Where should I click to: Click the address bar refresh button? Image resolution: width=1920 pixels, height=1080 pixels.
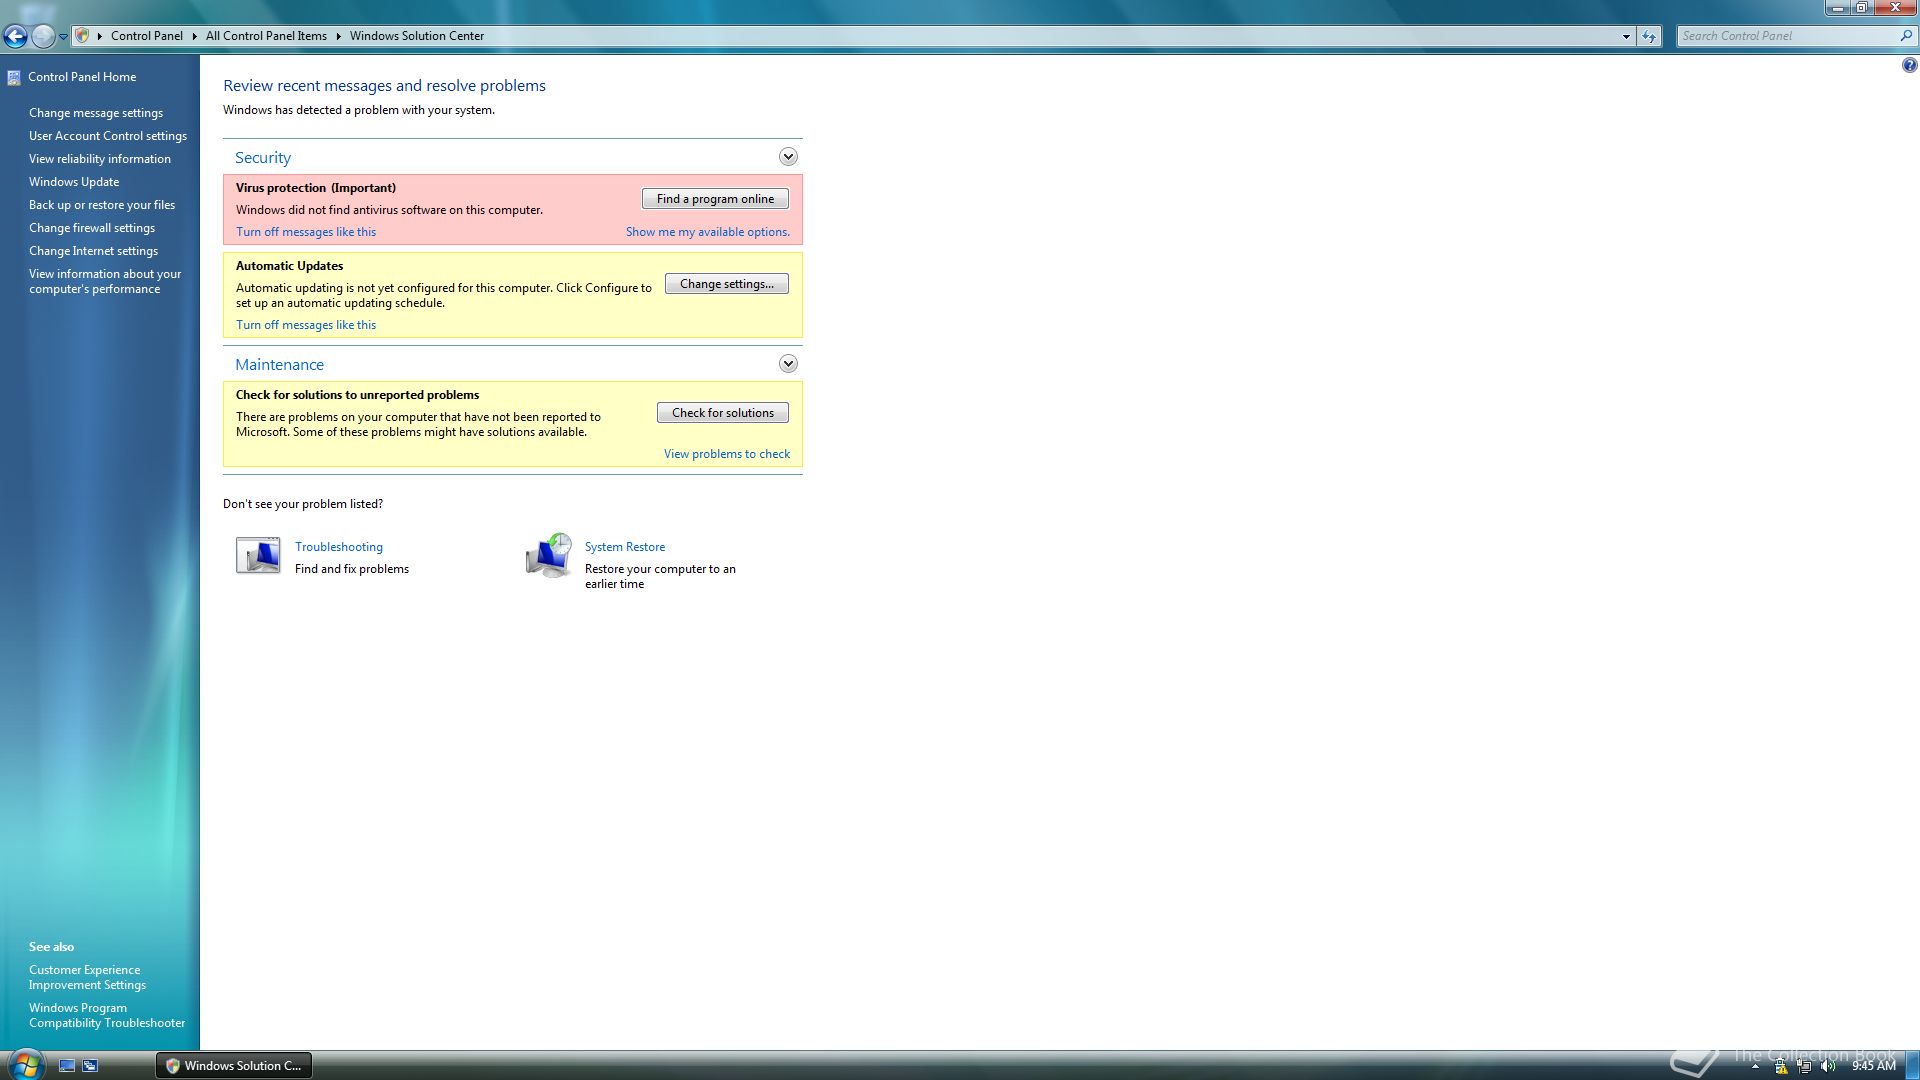[x=1649, y=36]
